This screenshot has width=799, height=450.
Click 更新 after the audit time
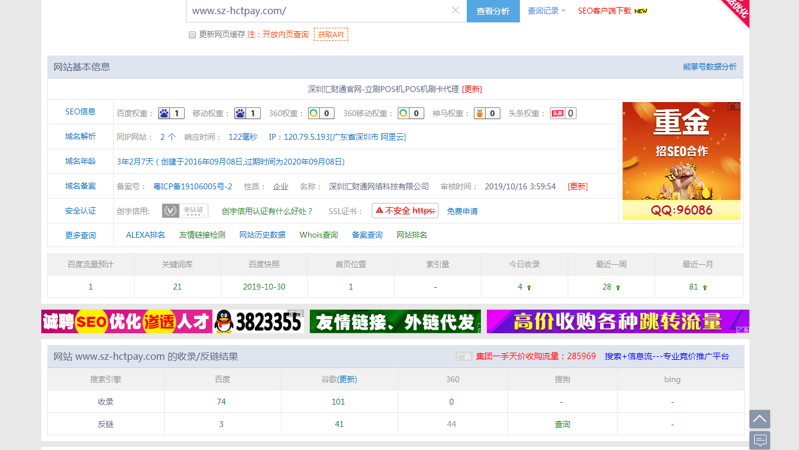coord(577,187)
